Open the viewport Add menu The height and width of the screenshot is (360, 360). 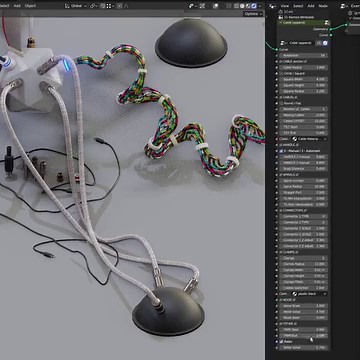point(17,6)
